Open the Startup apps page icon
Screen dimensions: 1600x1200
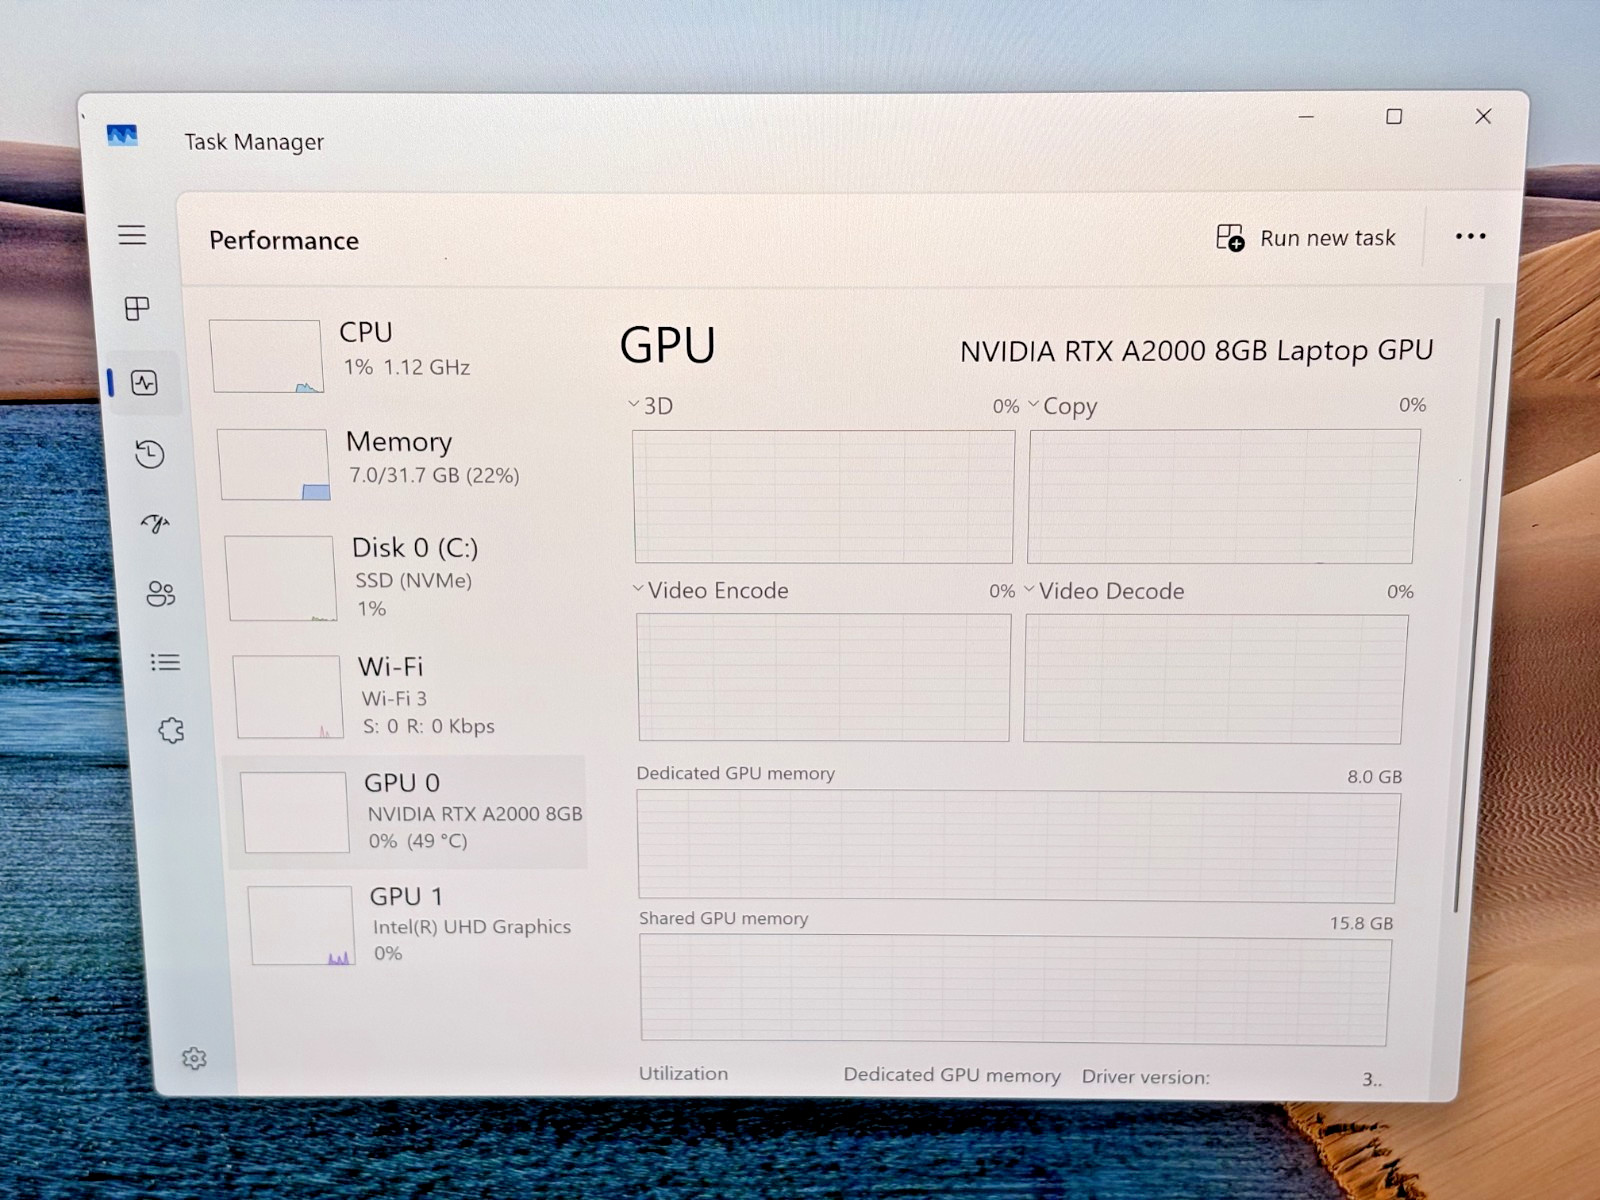[155, 523]
